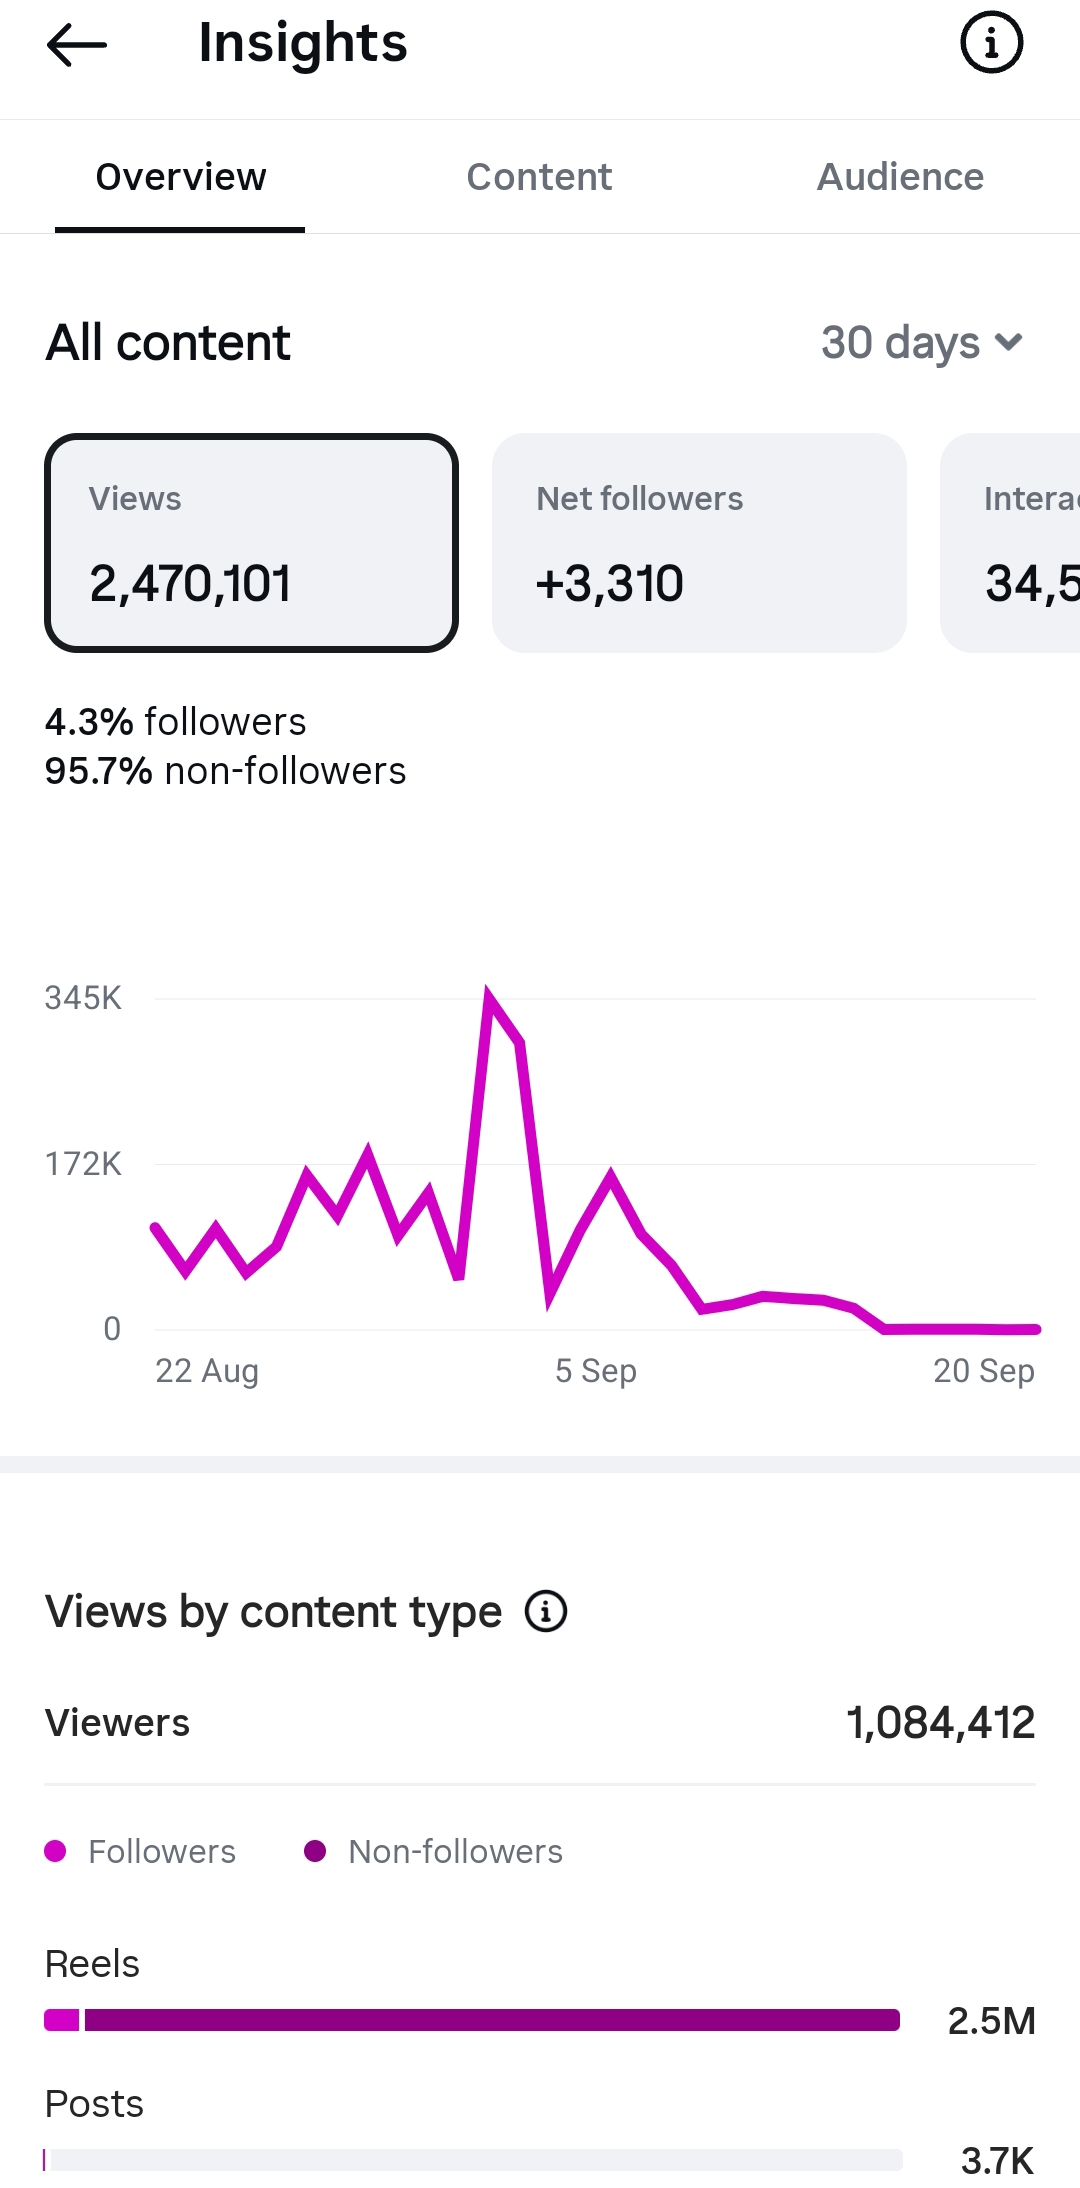The height and width of the screenshot is (2188, 1080).
Task: Select the Interactions metric card
Action: click(x=1010, y=543)
